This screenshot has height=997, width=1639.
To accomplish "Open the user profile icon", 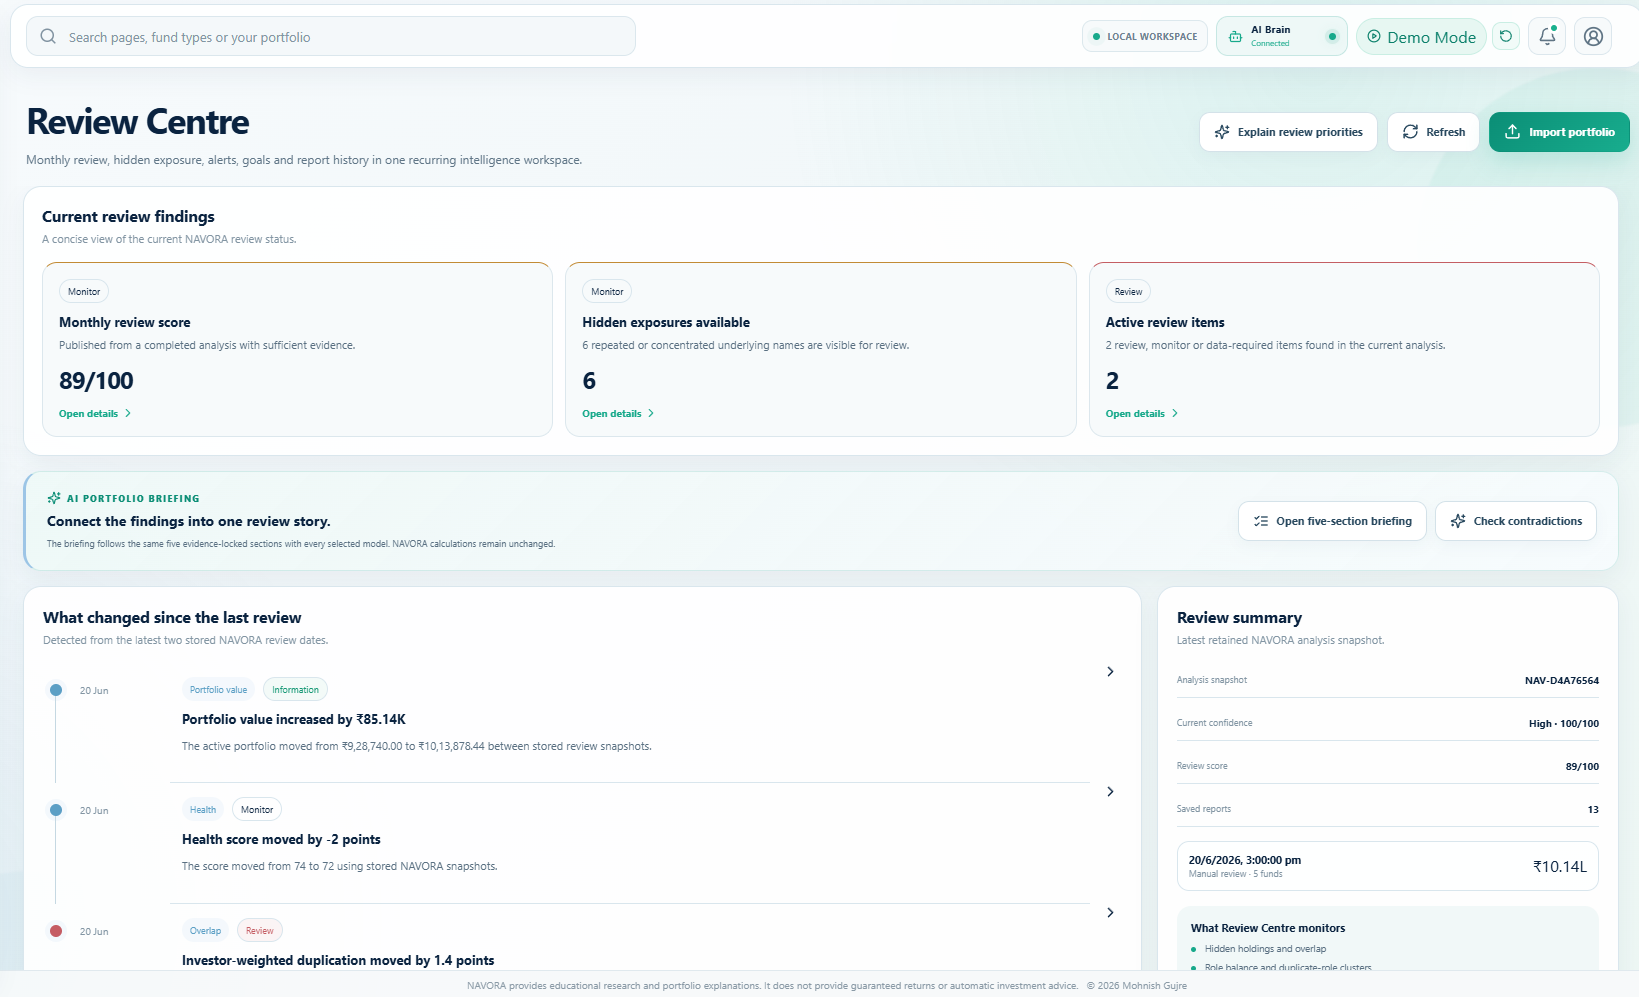I will [x=1593, y=37].
